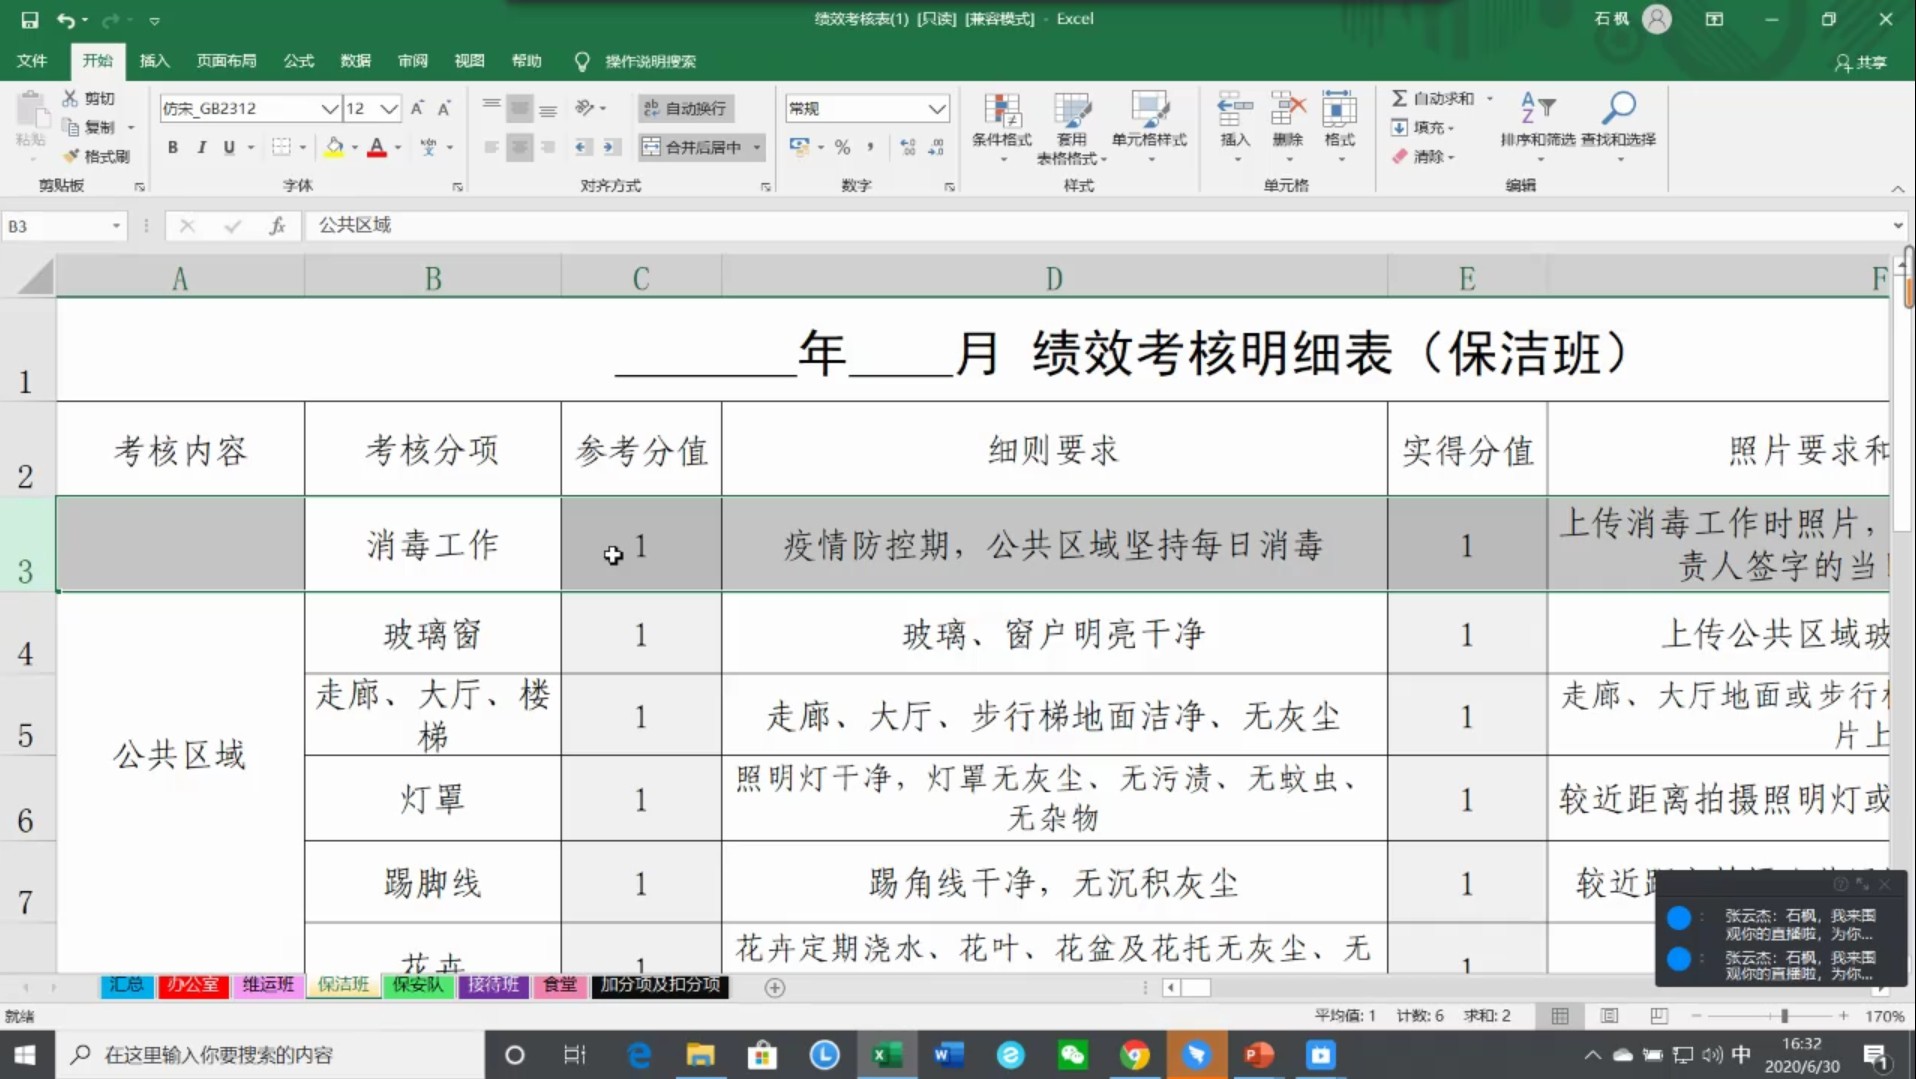This screenshot has height=1079, width=1916.
Task: Click the AutoSum (自动求和) button
Action: (1433, 98)
